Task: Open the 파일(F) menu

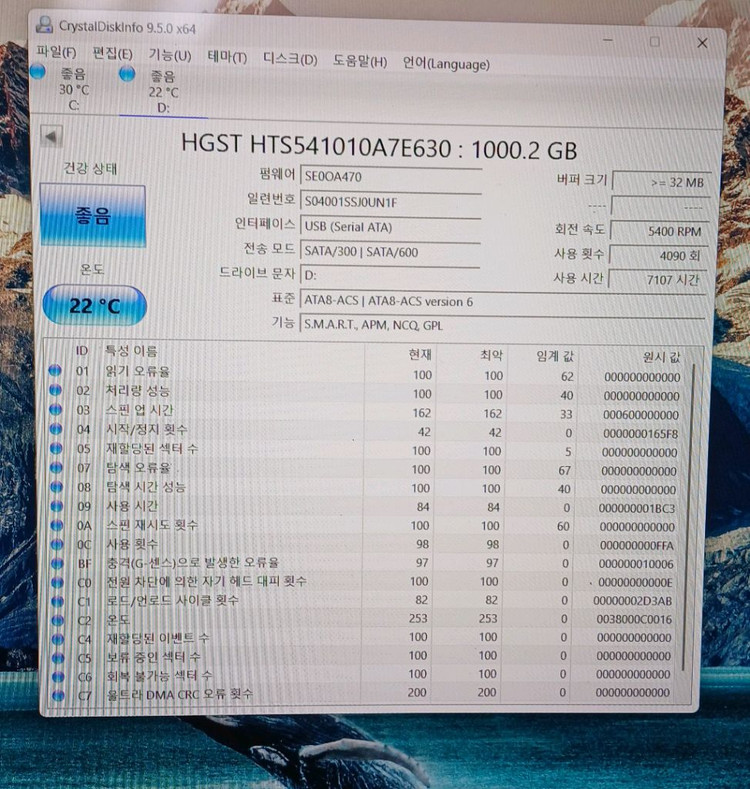Action: (56, 52)
